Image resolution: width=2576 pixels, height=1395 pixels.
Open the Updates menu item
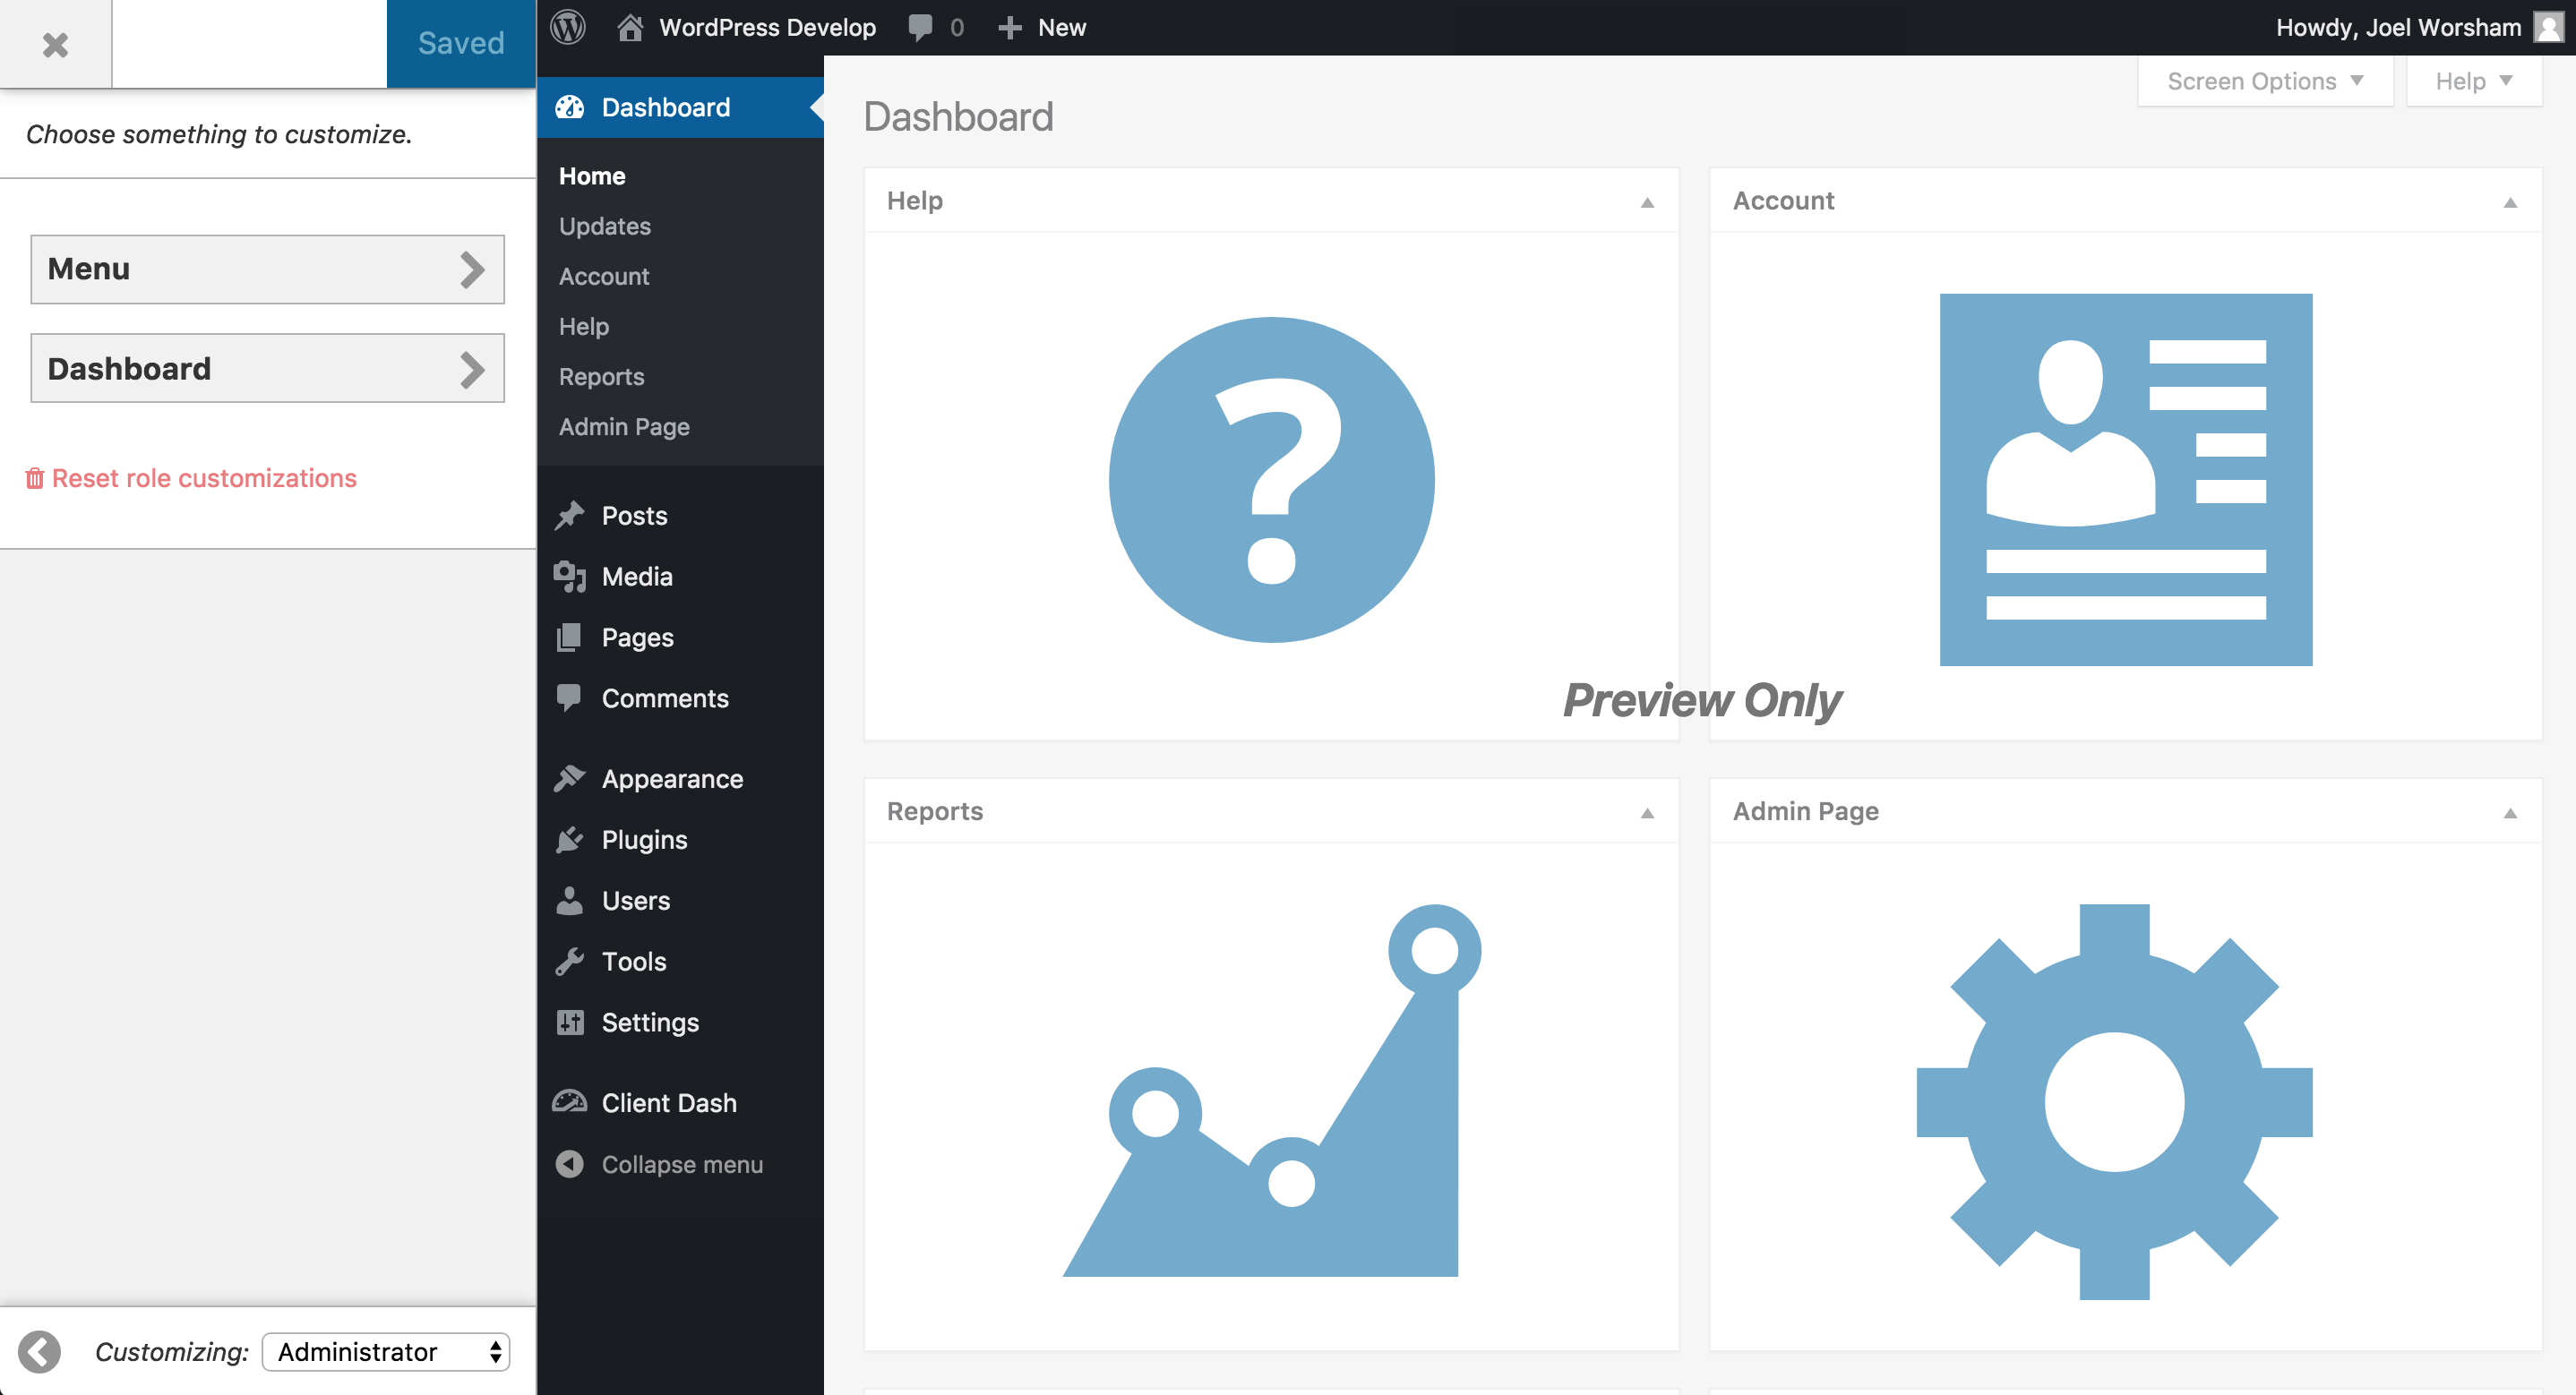click(x=606, y=225)
